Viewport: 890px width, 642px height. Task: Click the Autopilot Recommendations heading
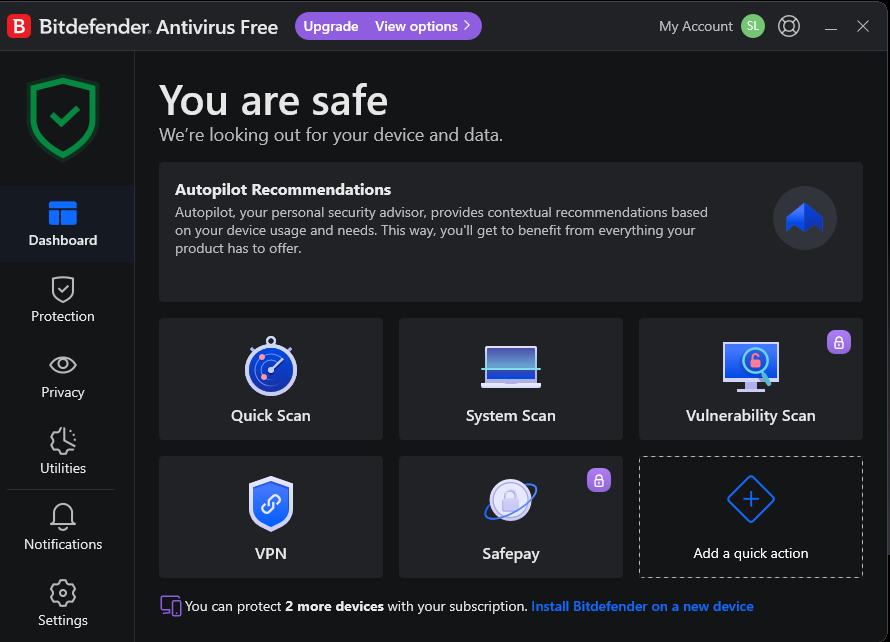coord(283,190)
